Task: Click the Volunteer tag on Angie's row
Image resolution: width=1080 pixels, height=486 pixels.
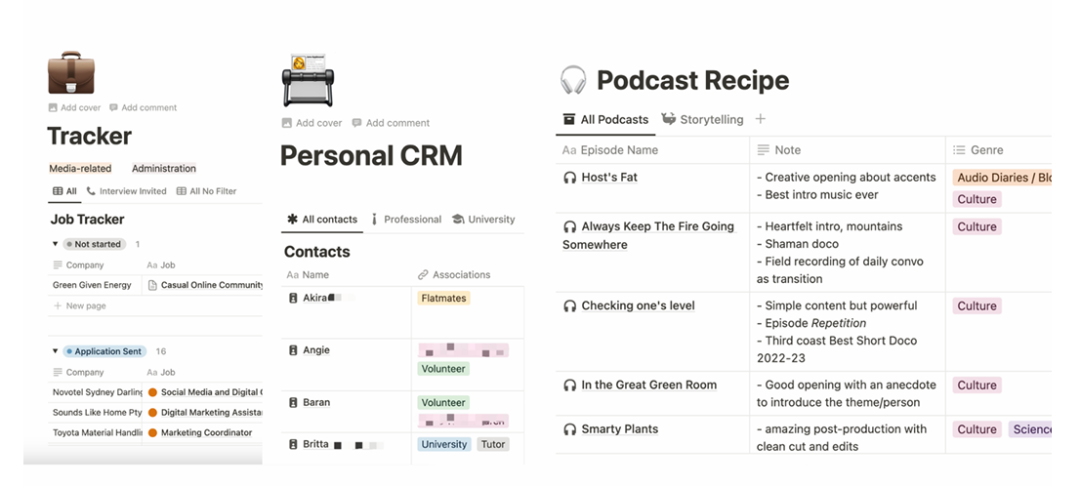Action: tap(444, 369)
